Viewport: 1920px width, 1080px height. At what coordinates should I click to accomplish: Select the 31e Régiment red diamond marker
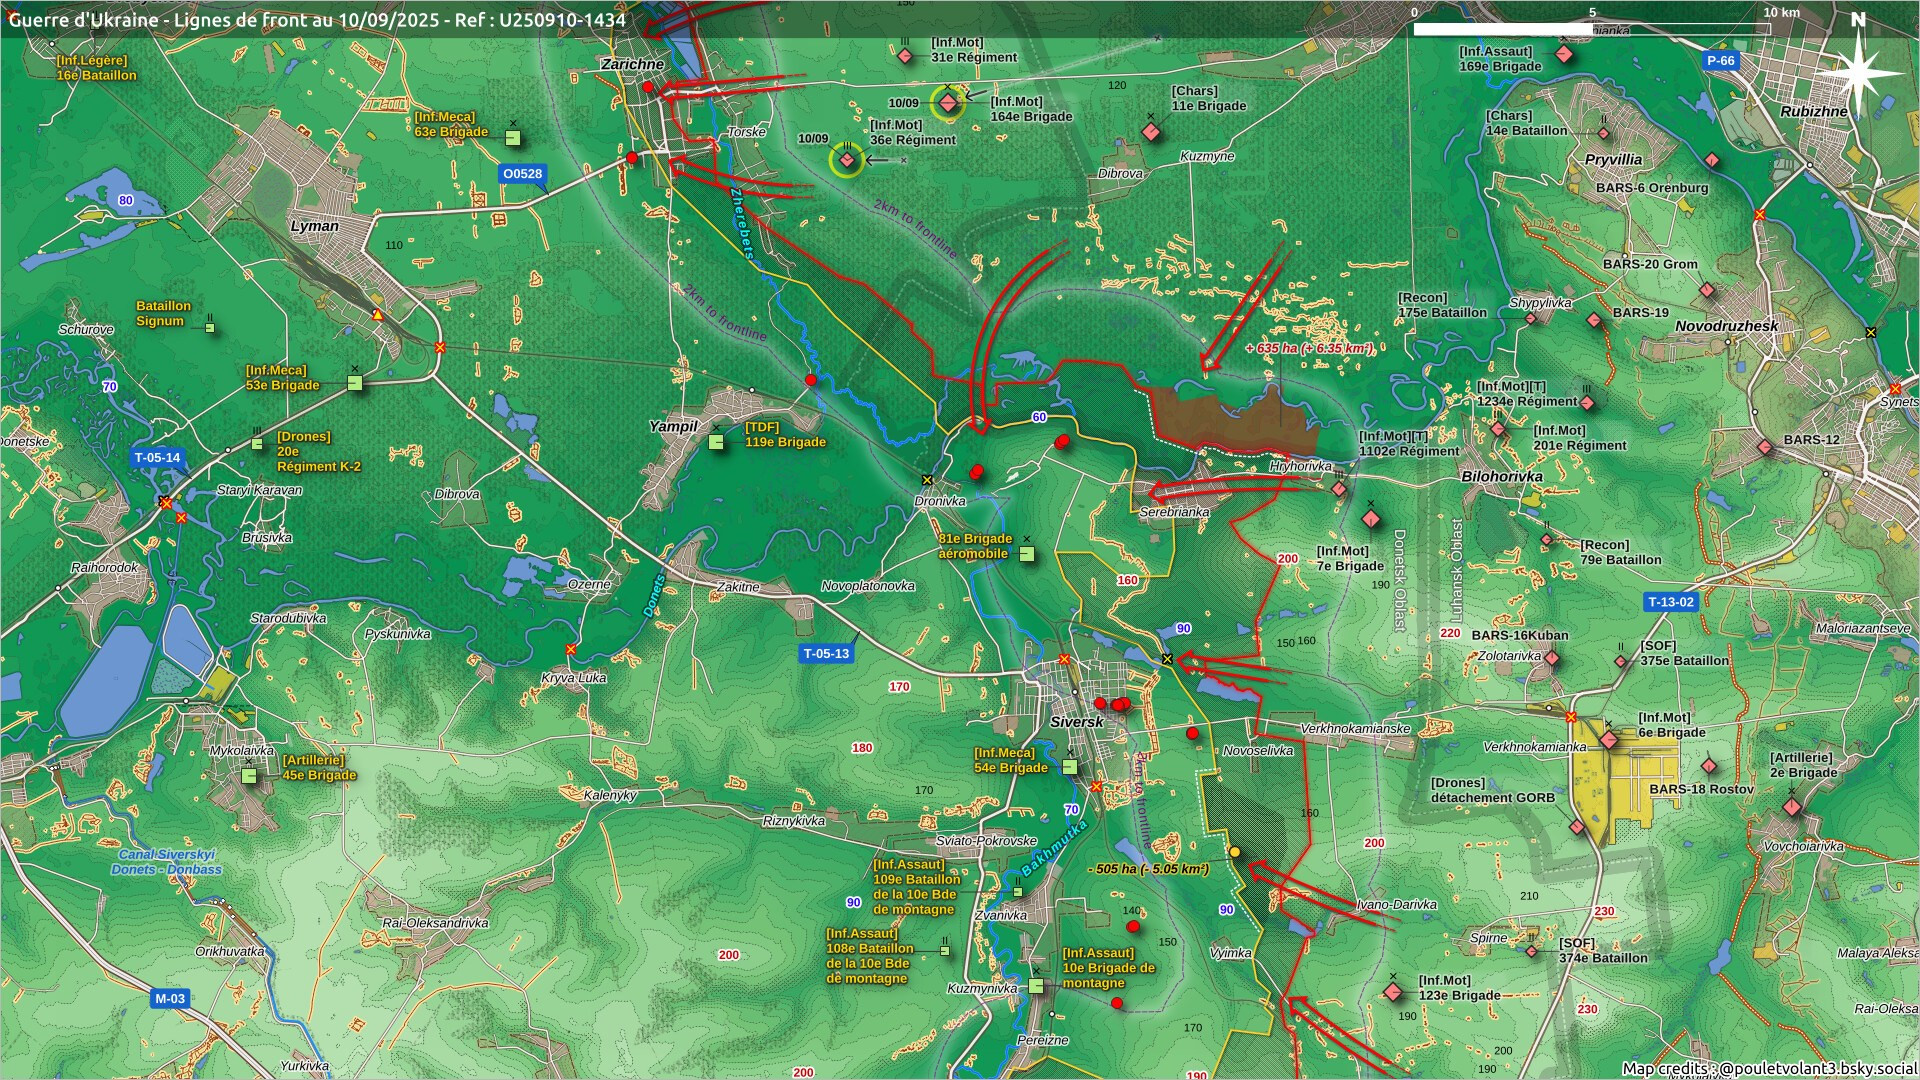click(905, 56)
